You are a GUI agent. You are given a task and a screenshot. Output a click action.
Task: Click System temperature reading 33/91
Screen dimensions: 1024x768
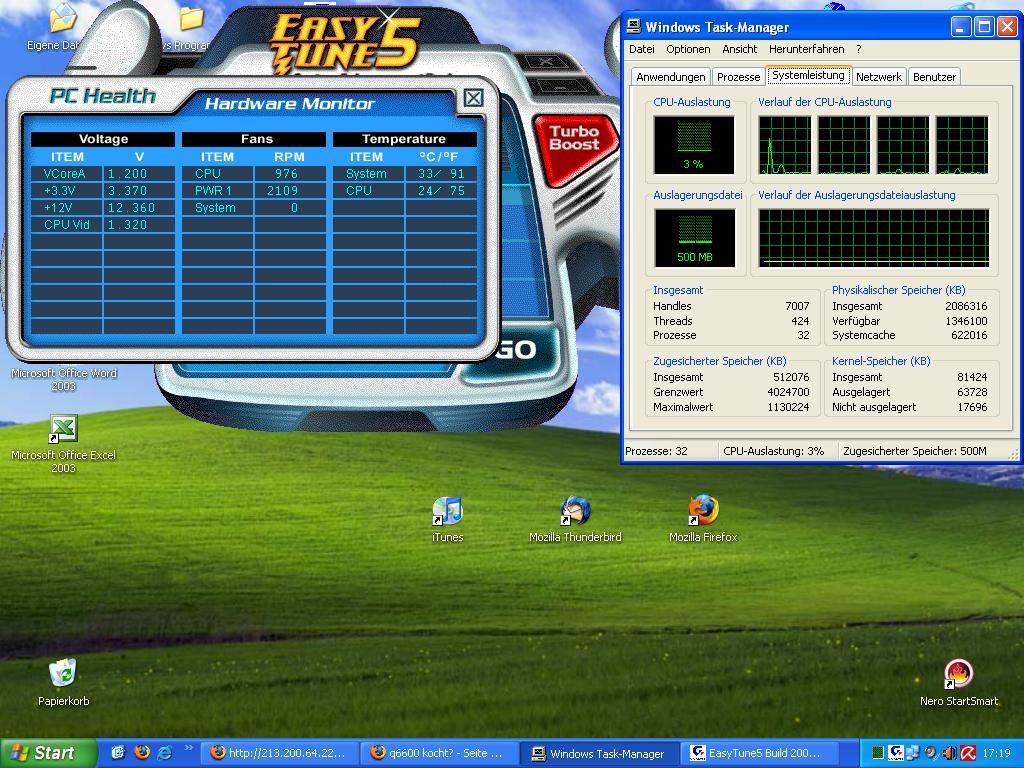coord(441,174)
